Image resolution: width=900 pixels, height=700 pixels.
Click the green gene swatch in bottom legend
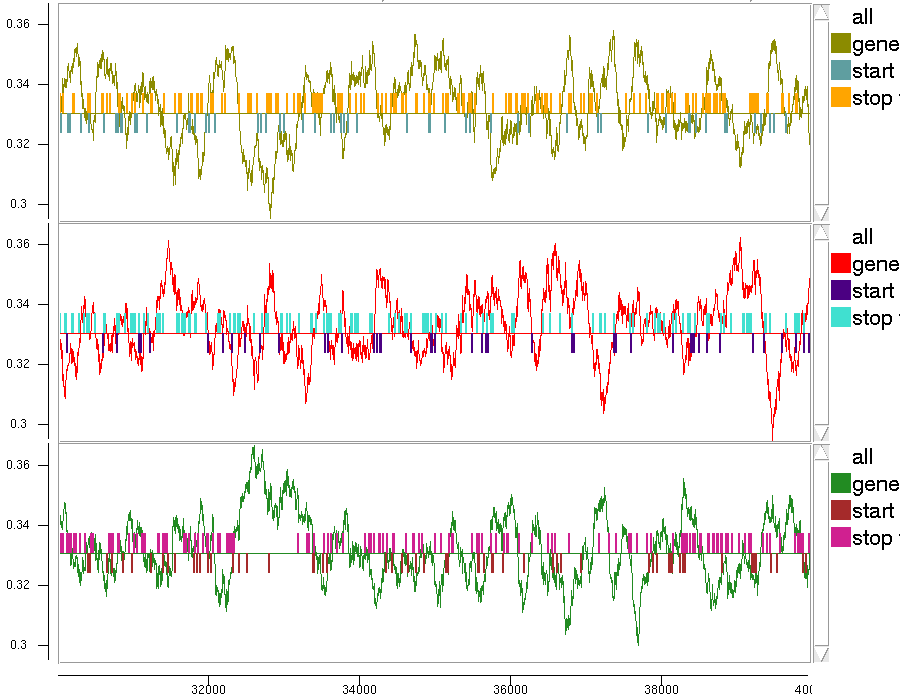click(840, 484)
